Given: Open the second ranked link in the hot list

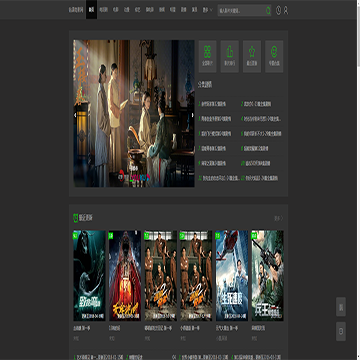Looking at the screenshot, I should 256,104.
